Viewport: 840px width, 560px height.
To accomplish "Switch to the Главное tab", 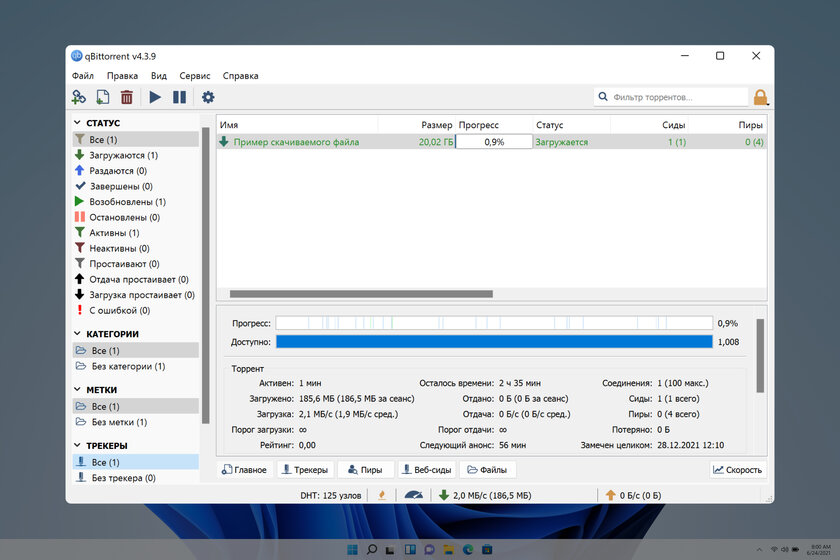I will coord(245,469).
